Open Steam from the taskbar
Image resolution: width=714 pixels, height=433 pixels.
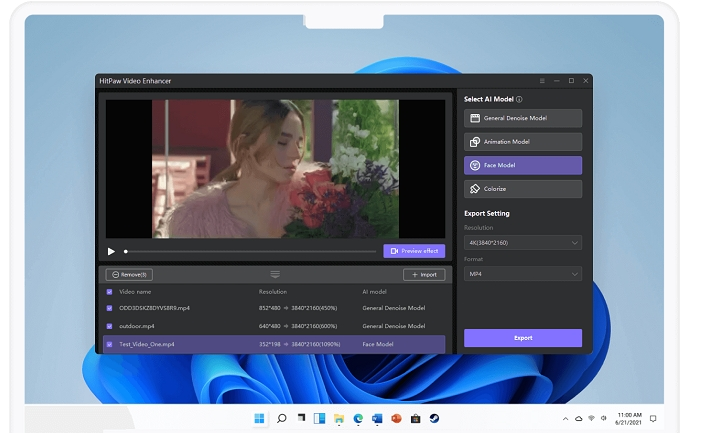coord(436,417)
